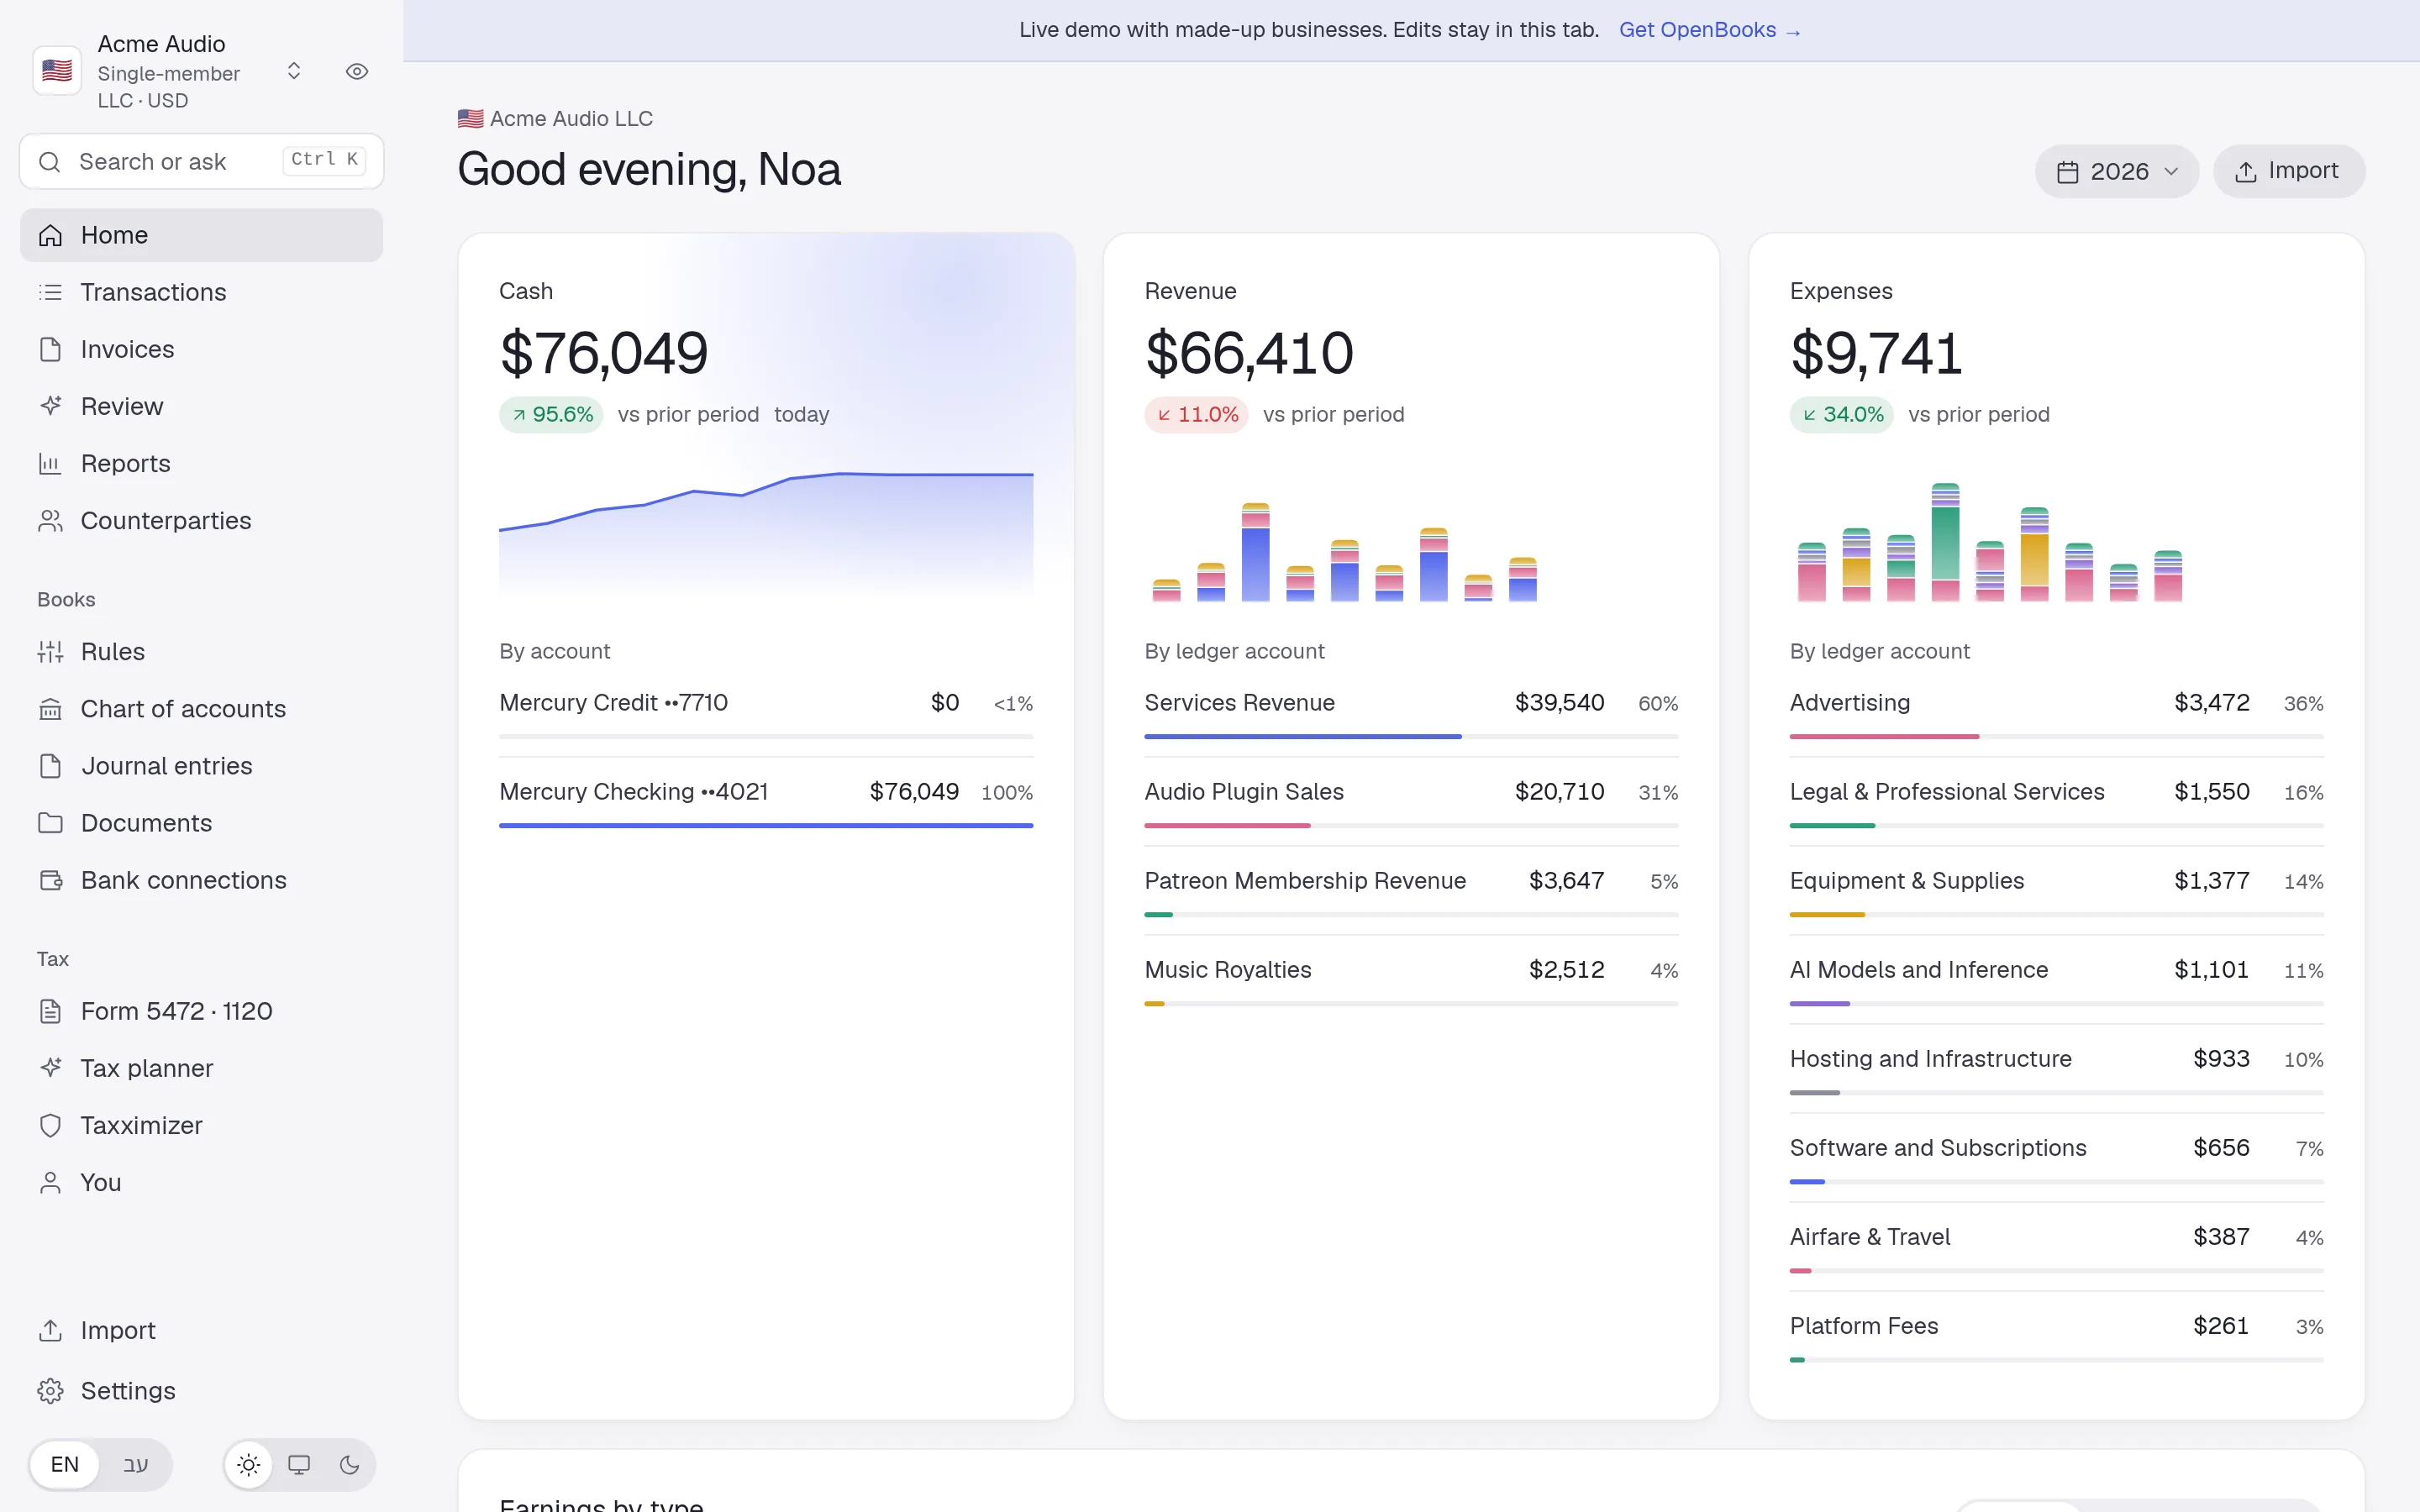
Task: Toggle the eye visibility icon
Action: [357, 71]
